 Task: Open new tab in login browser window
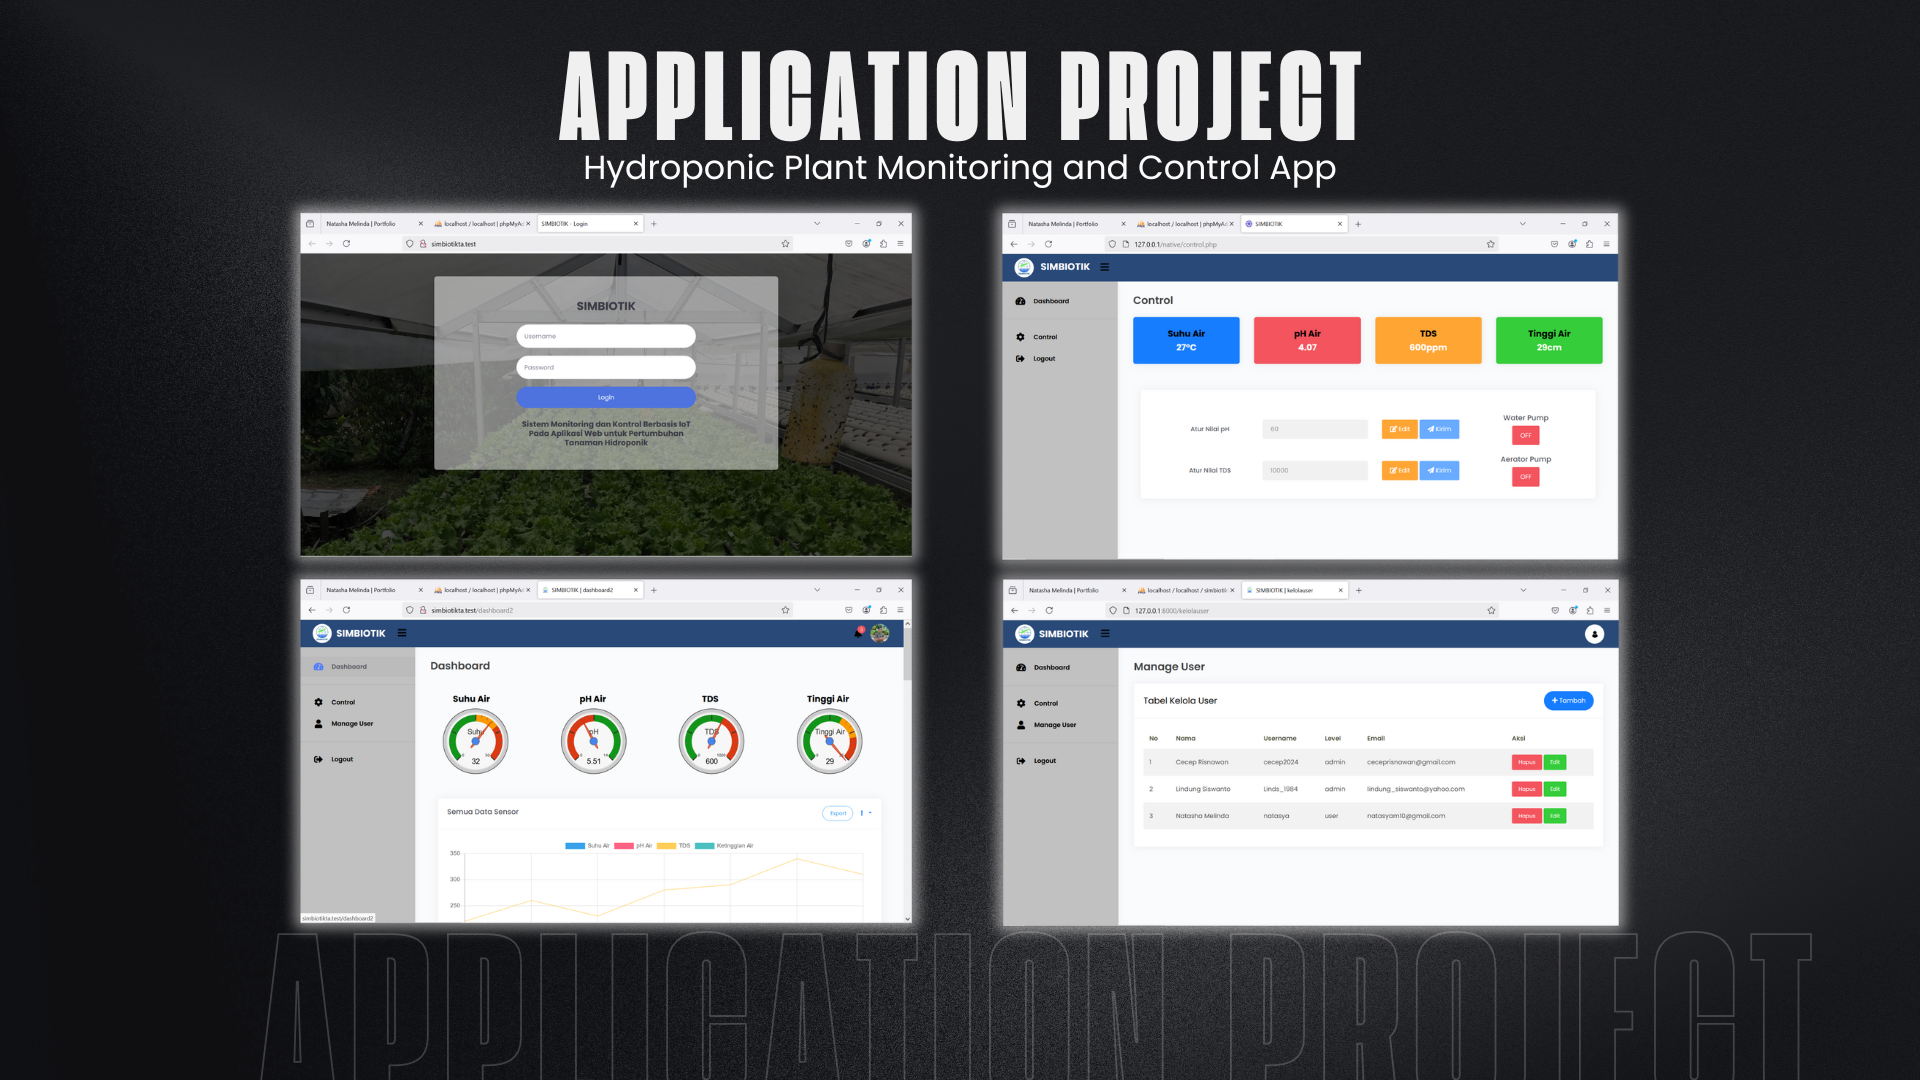654,224
